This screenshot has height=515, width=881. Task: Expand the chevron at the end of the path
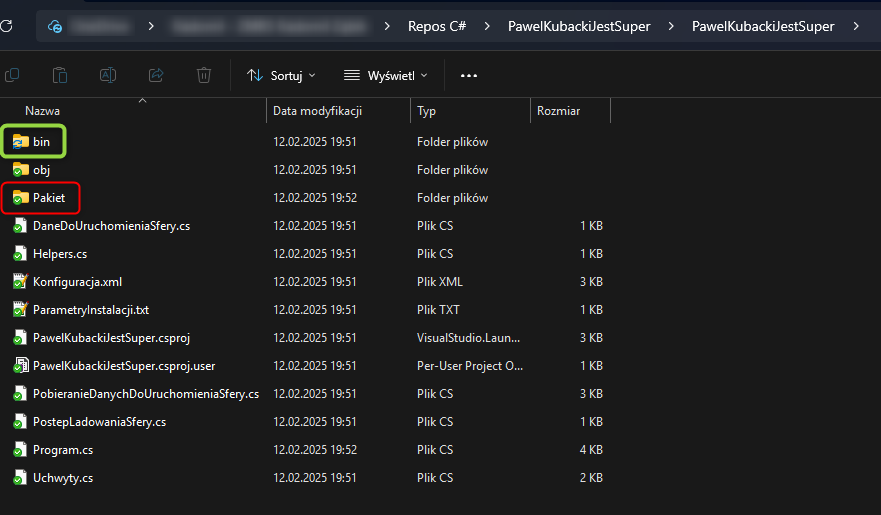tap(857, 26)
